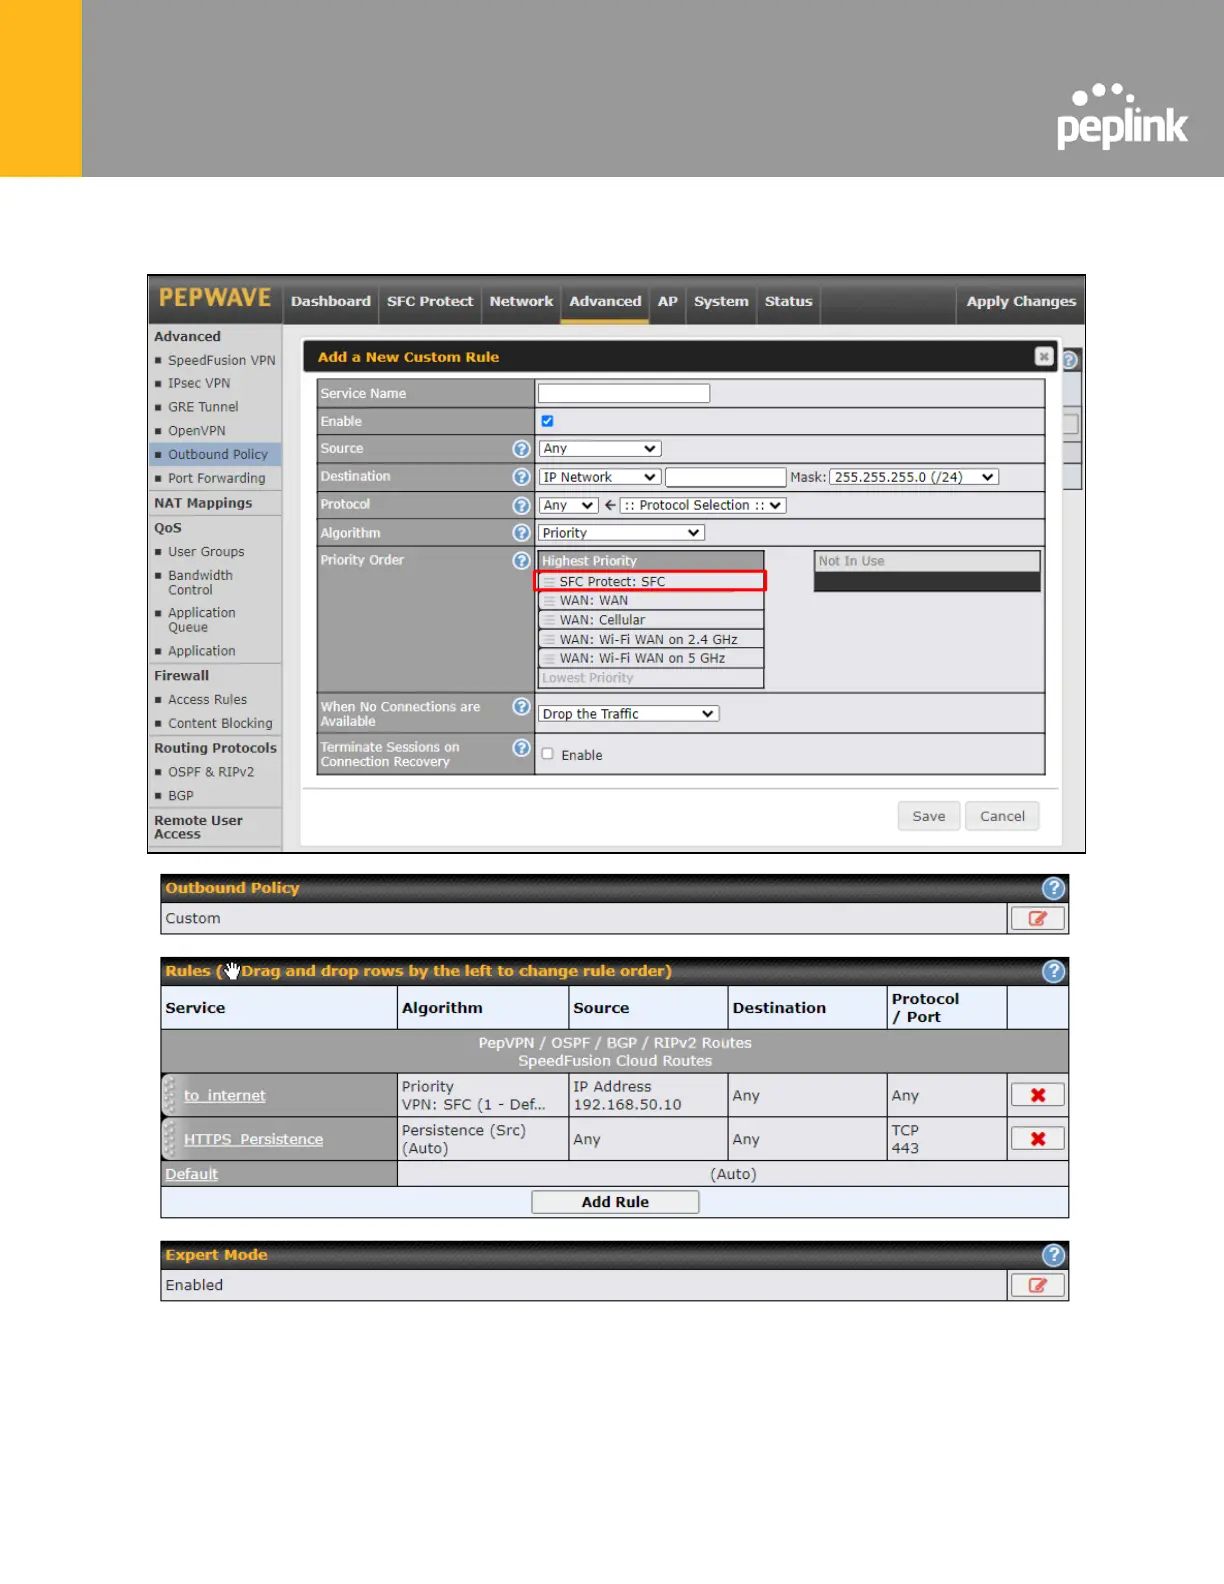Enable Terminate Sessions on Connection Recovery
Image resolution: width=1224 pixels, height=1584 pixels.
(x=547, y=754)
